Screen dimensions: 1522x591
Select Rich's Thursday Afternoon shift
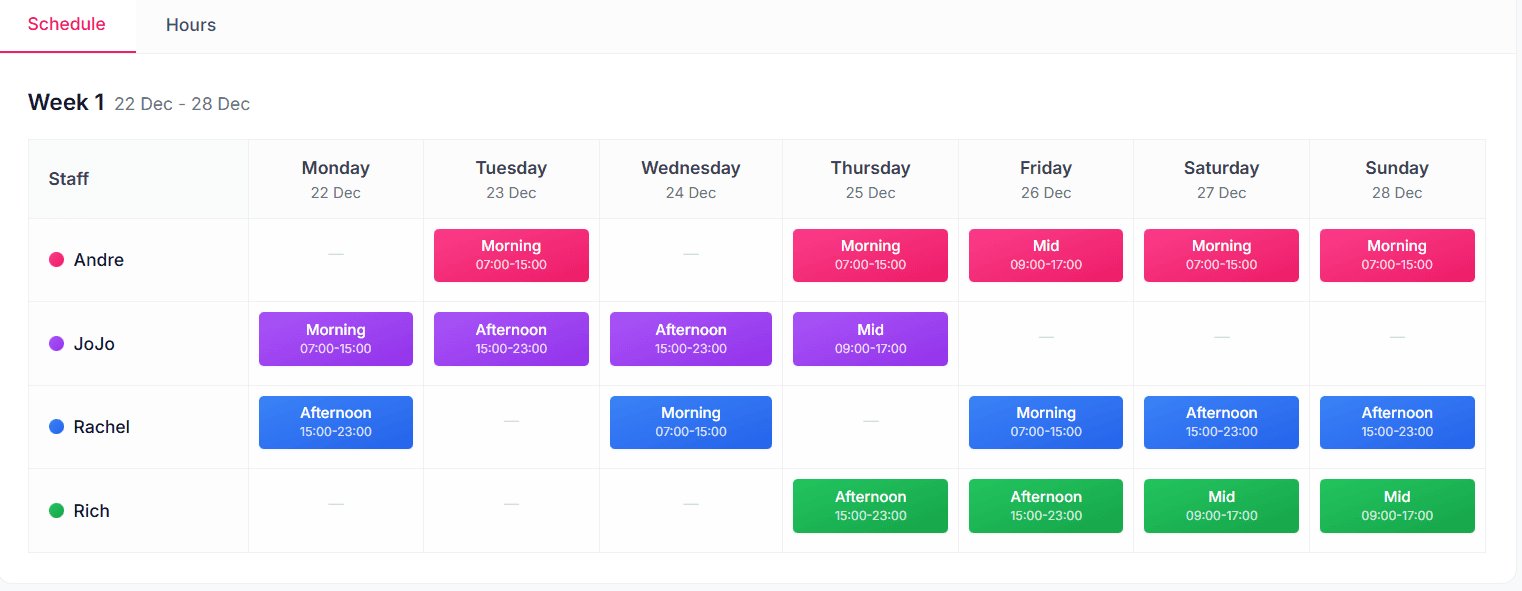[870, 506]
